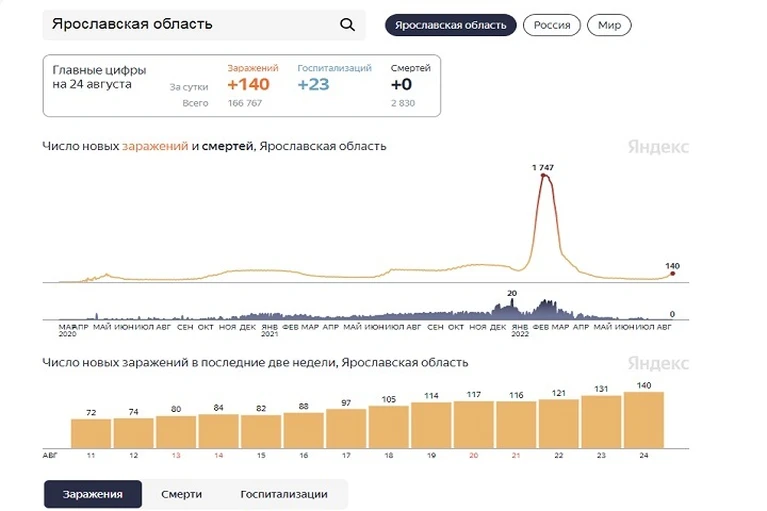Click the +23 Госпитализаций figure
The image size is (767, 511).
[314, 85]
